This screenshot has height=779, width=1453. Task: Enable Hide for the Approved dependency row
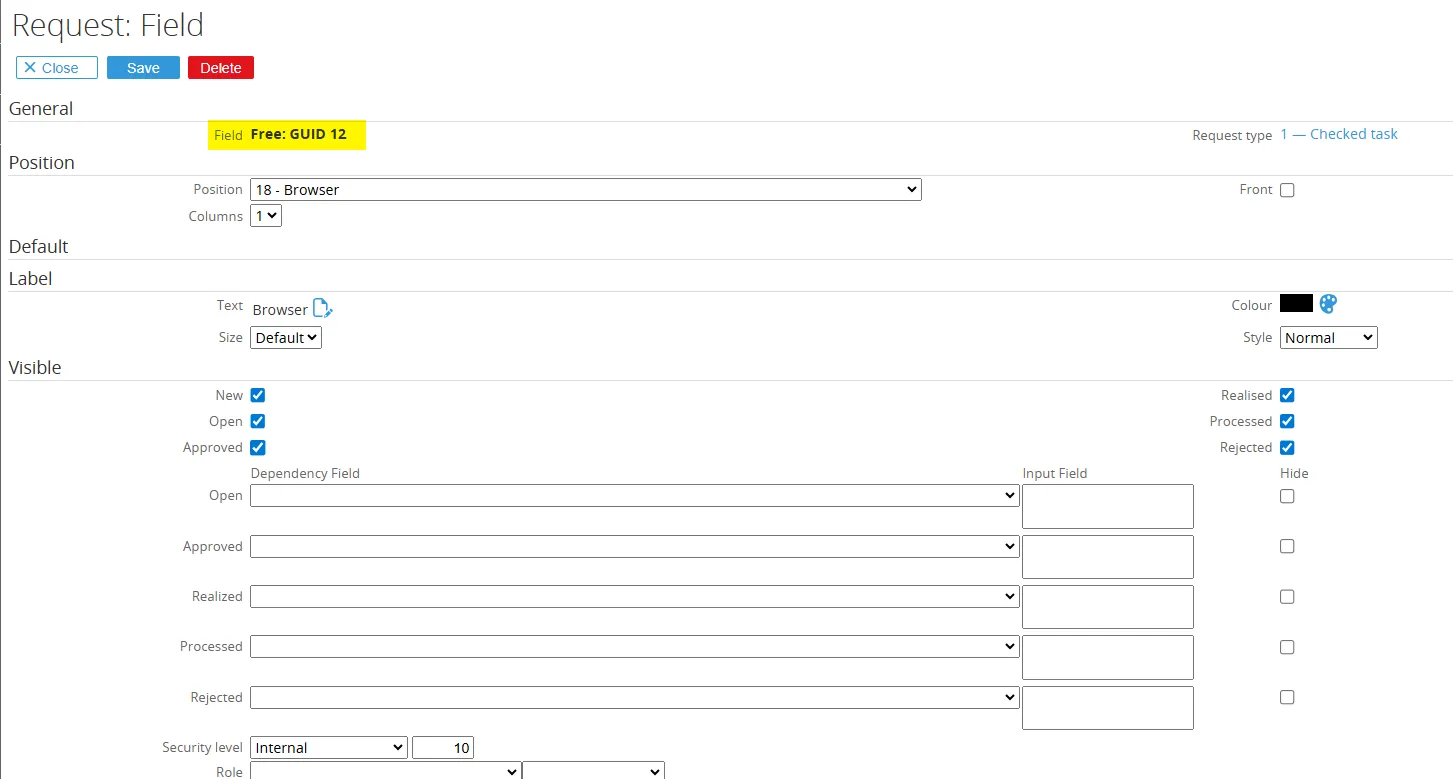pos(1287,546)
